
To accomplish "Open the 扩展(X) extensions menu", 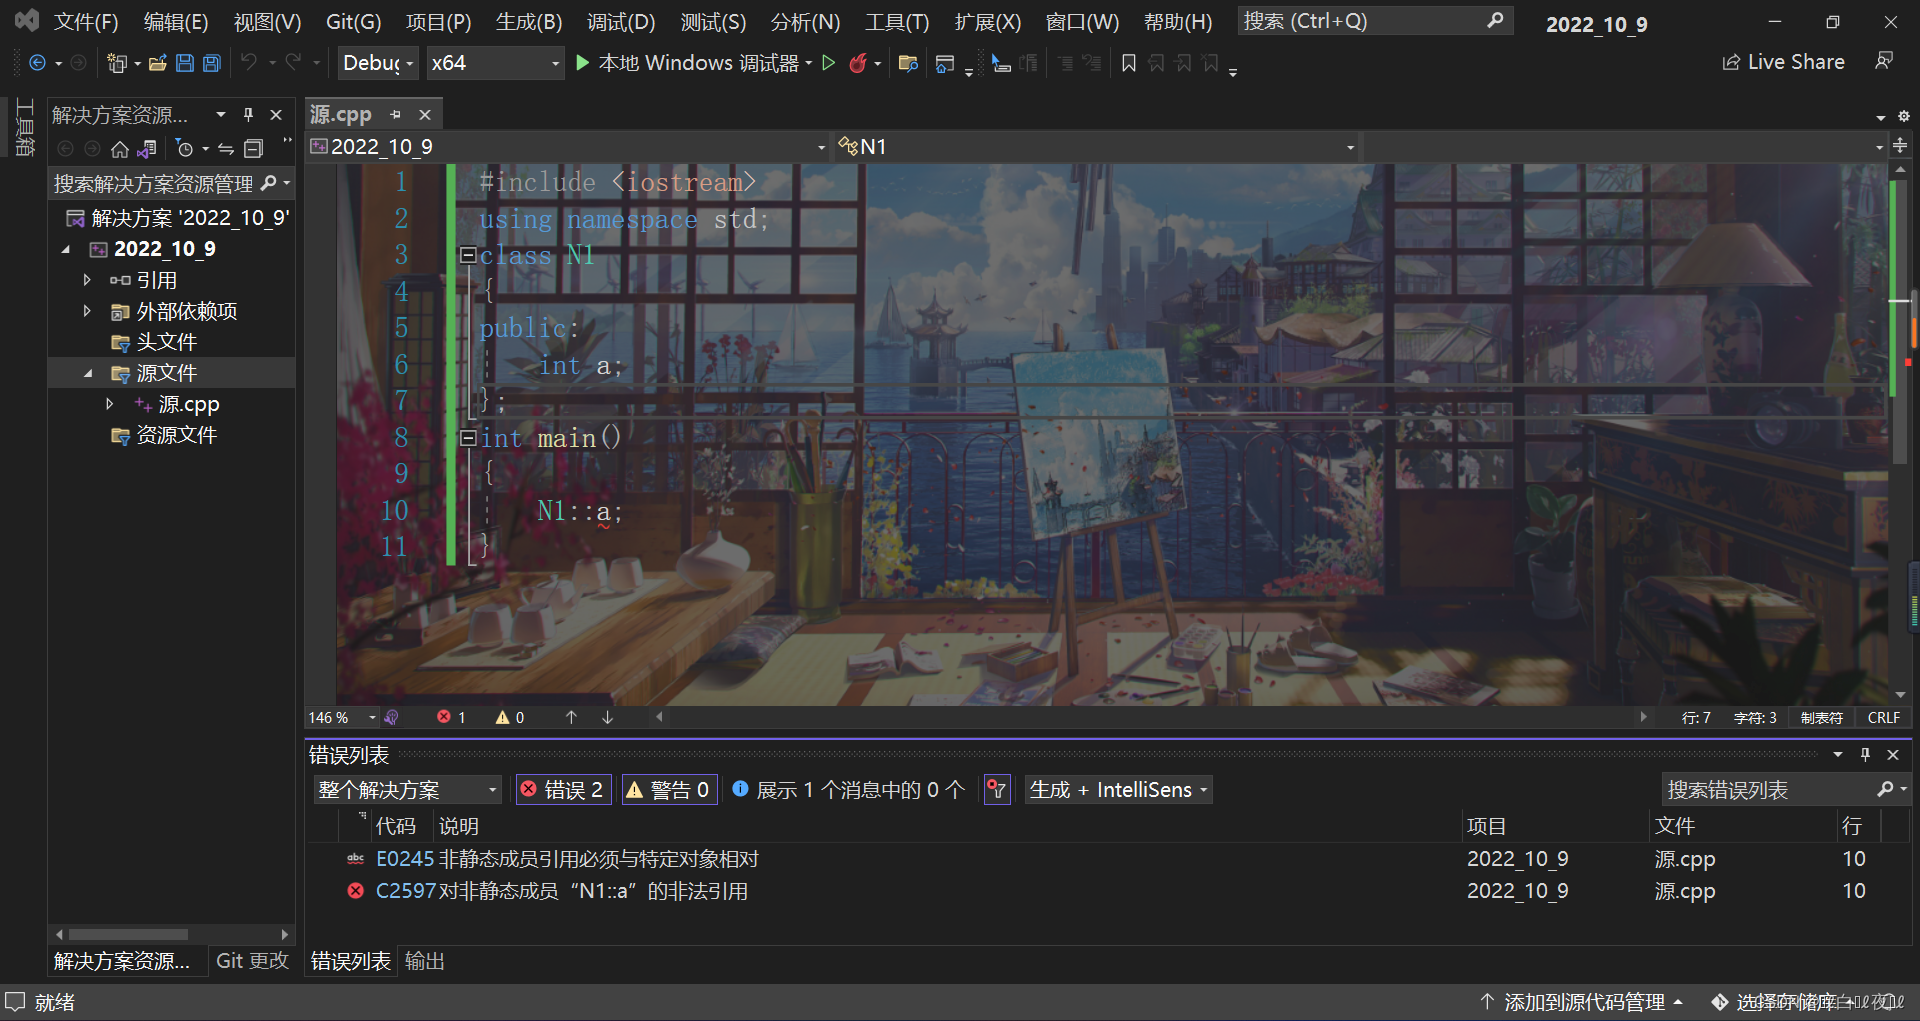I will pos(988,21).
